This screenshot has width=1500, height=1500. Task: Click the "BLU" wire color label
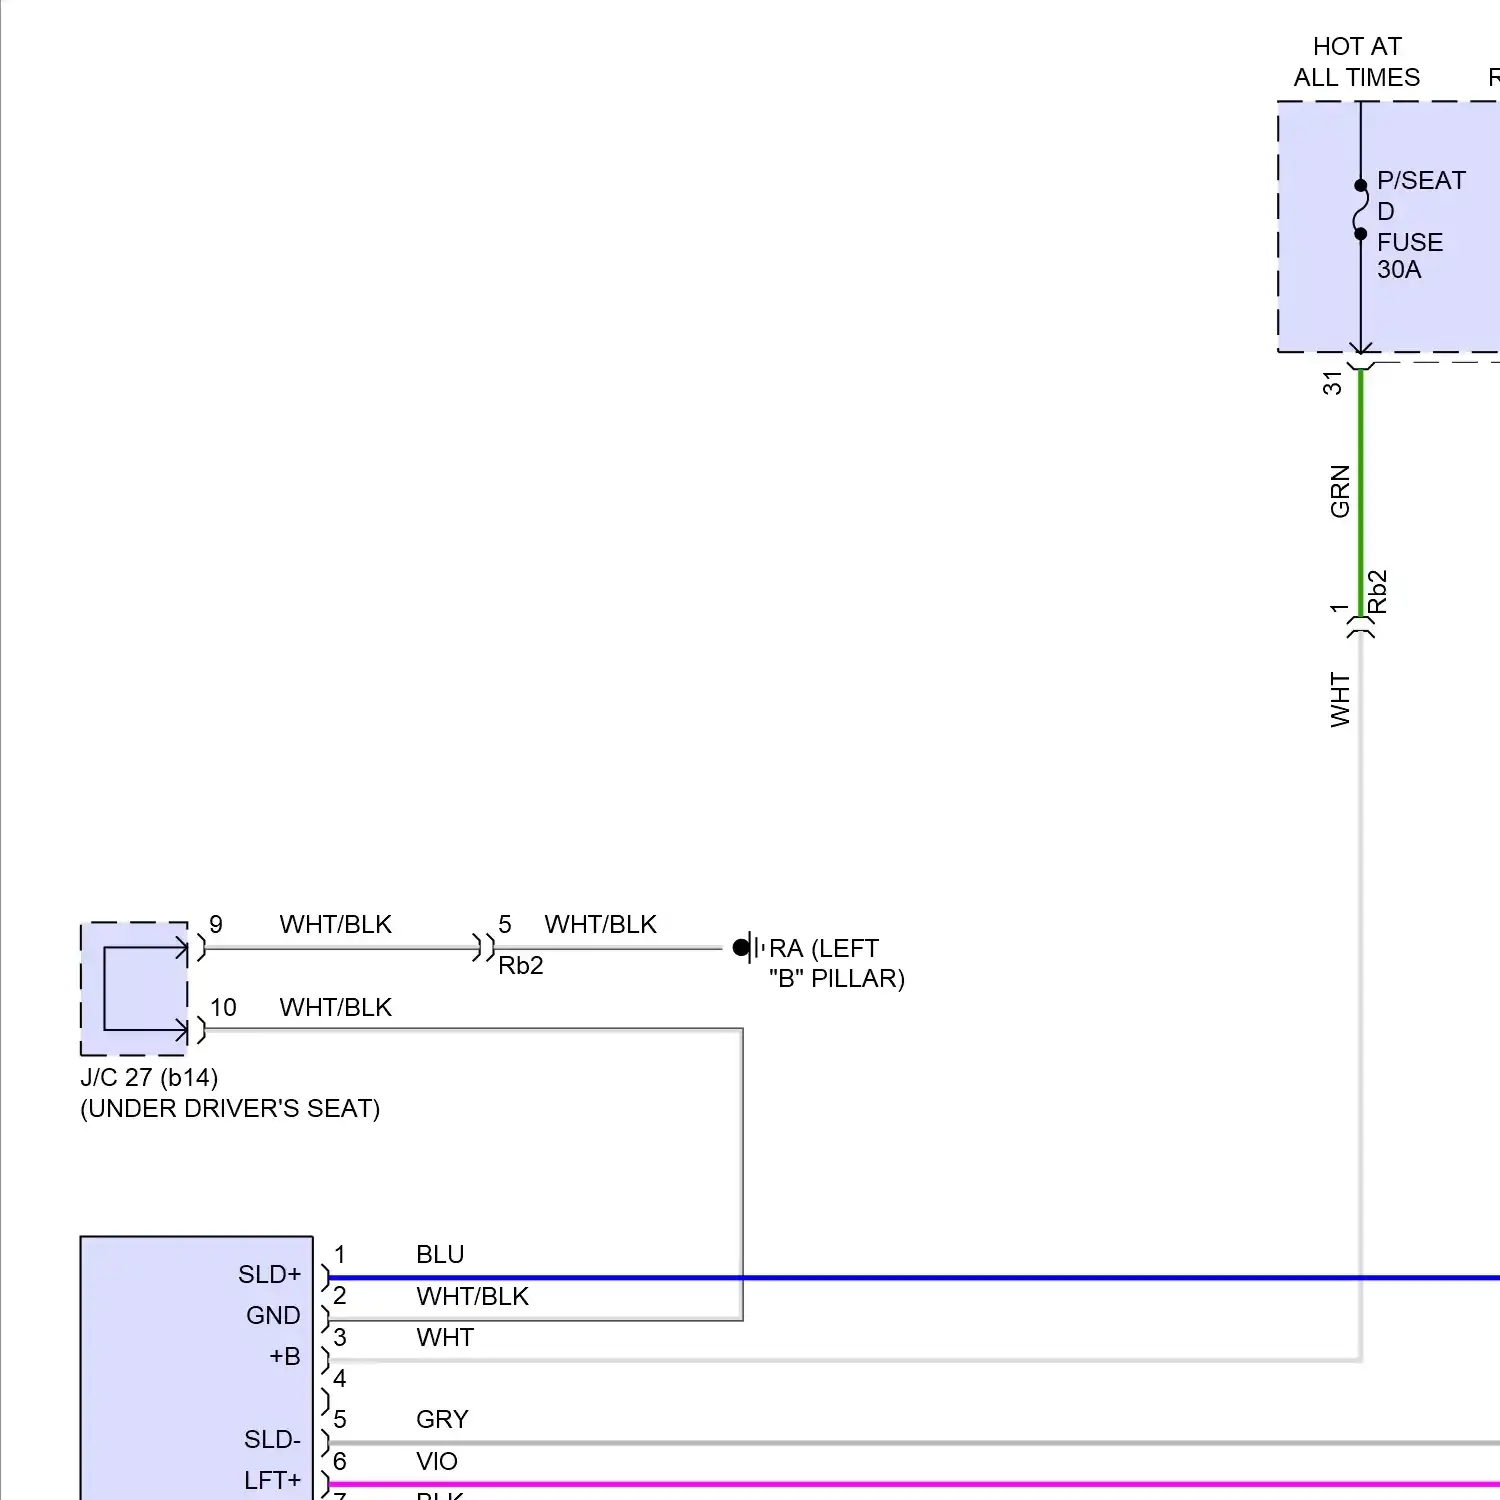(x=440, y=1254)
